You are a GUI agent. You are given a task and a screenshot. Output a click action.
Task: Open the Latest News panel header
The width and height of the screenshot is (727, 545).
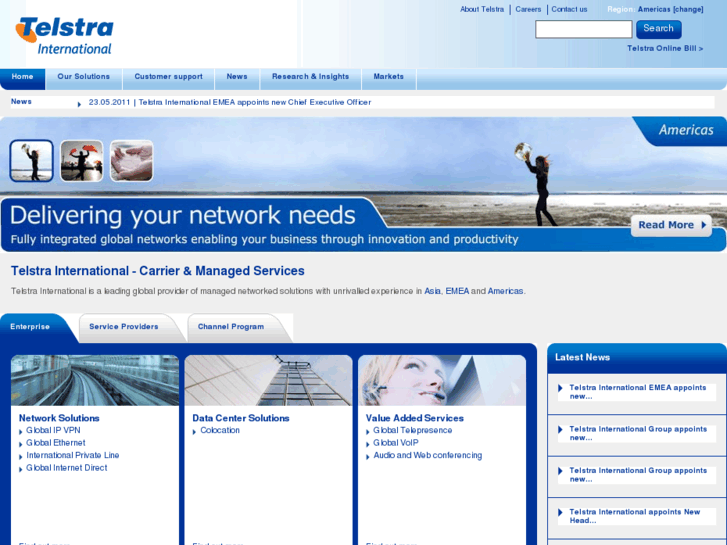637,358
